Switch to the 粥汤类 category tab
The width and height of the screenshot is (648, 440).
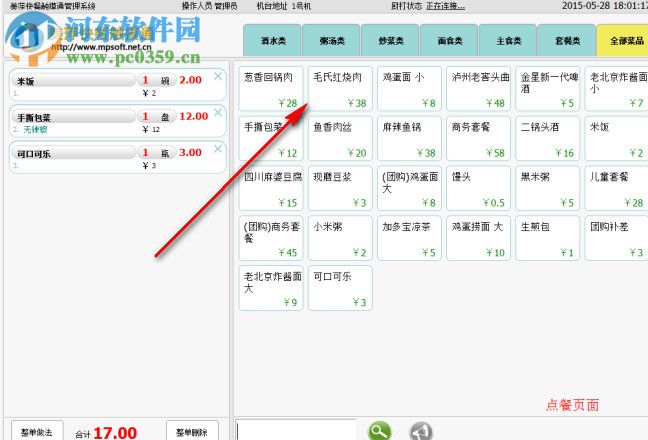point(331,40)
